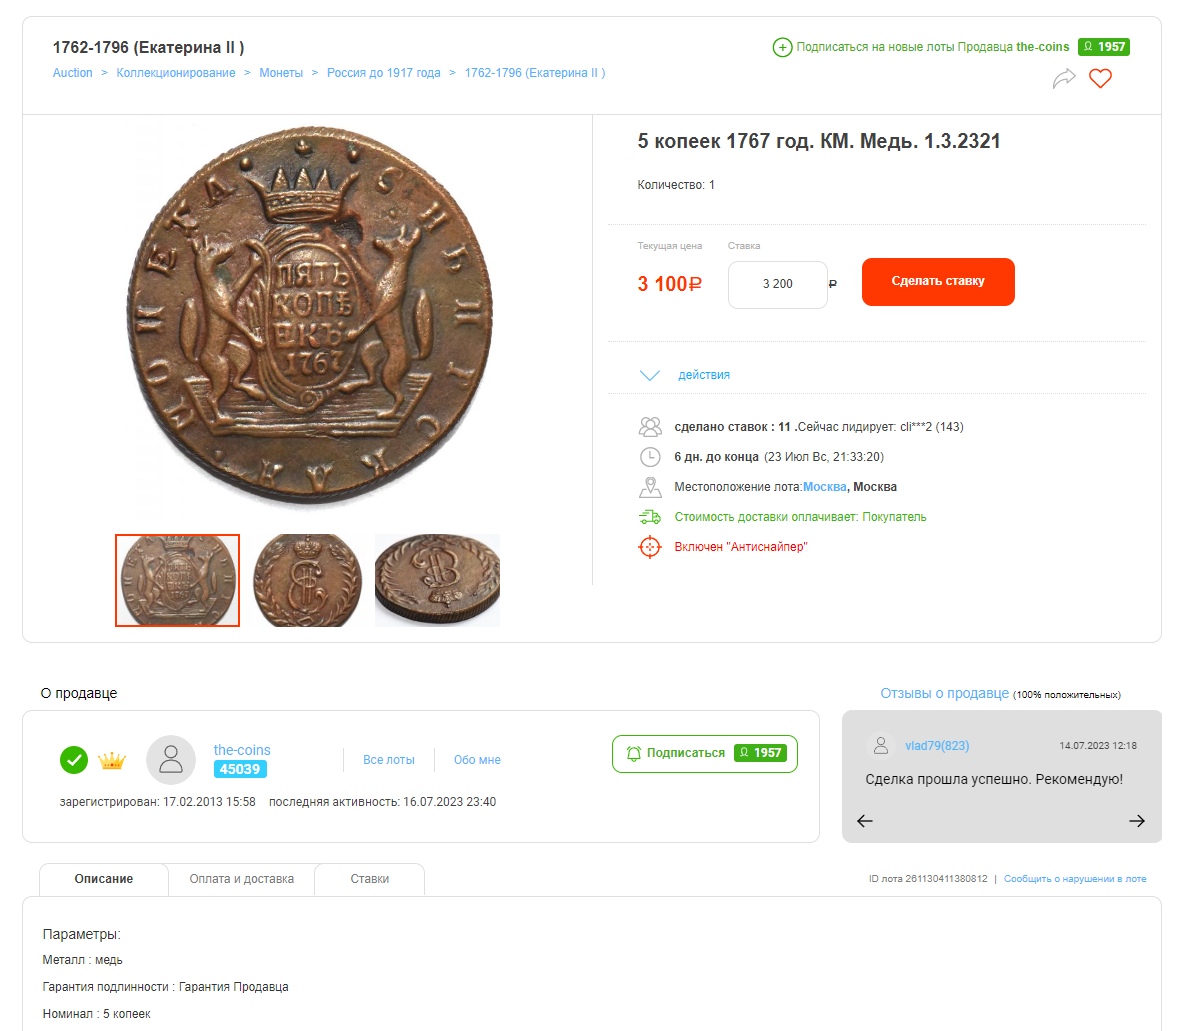Switch to the Оплата и доставка tab
This screenshot has height=1031, width=1183.
[x=242, y=879]
